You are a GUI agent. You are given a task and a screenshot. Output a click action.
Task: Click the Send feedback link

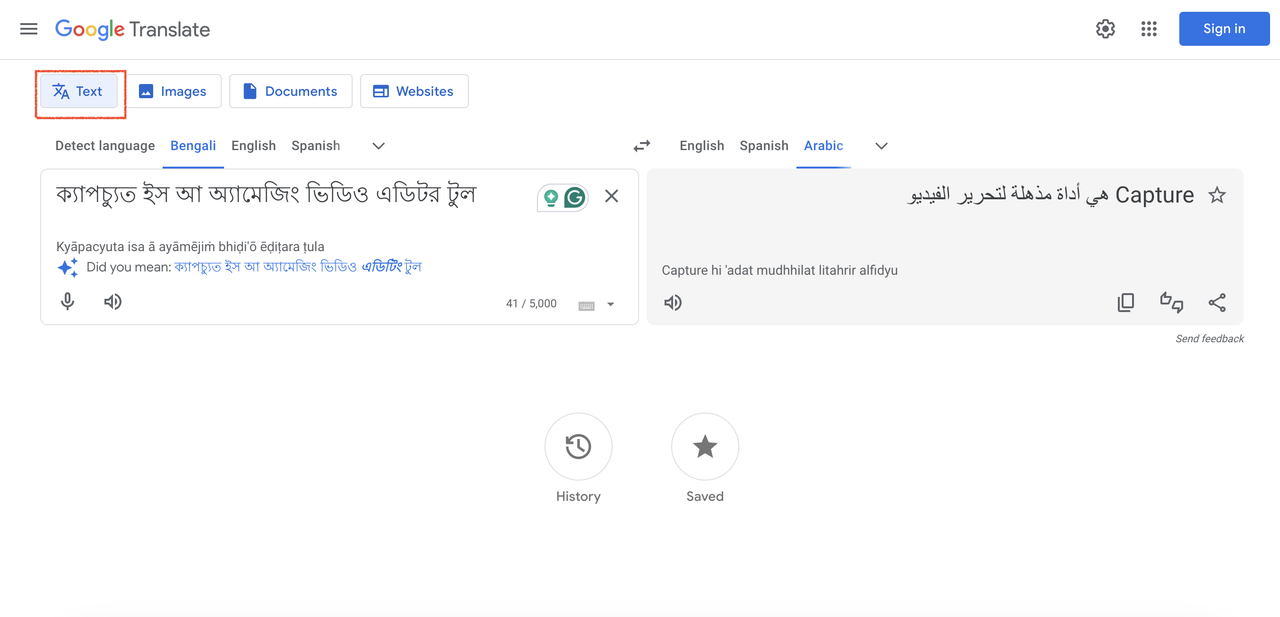click(x=1210, y=339)
